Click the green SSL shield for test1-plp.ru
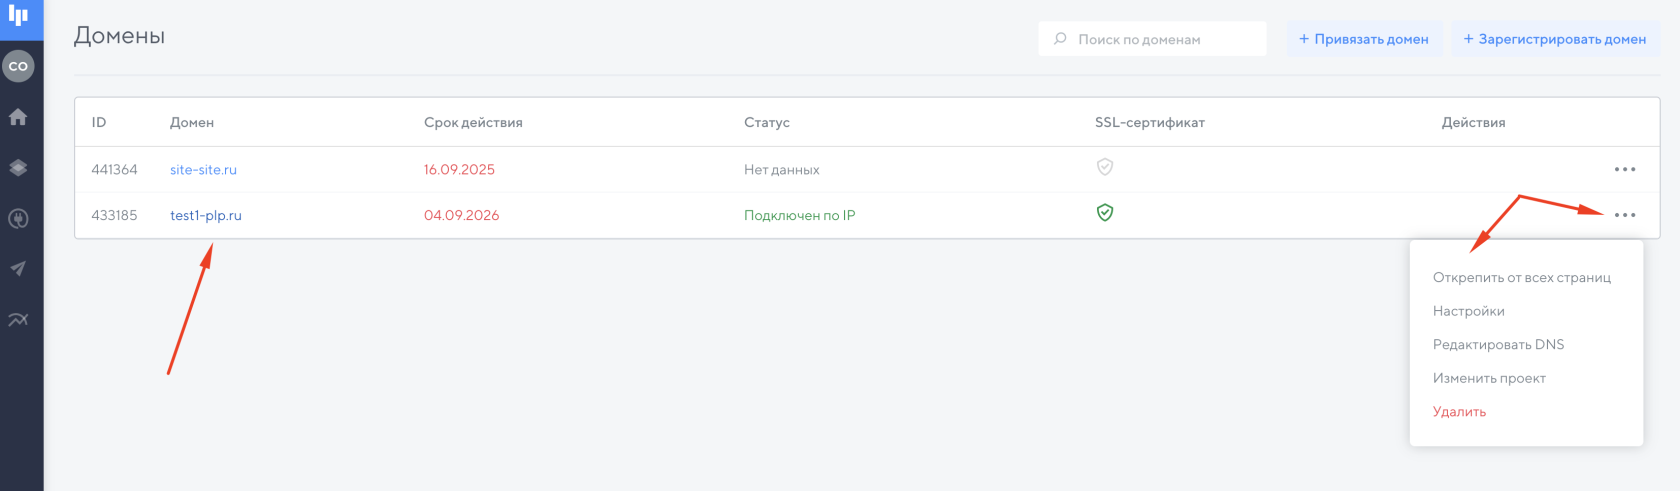1680x491 pixels. click(x=1105, y=213)
